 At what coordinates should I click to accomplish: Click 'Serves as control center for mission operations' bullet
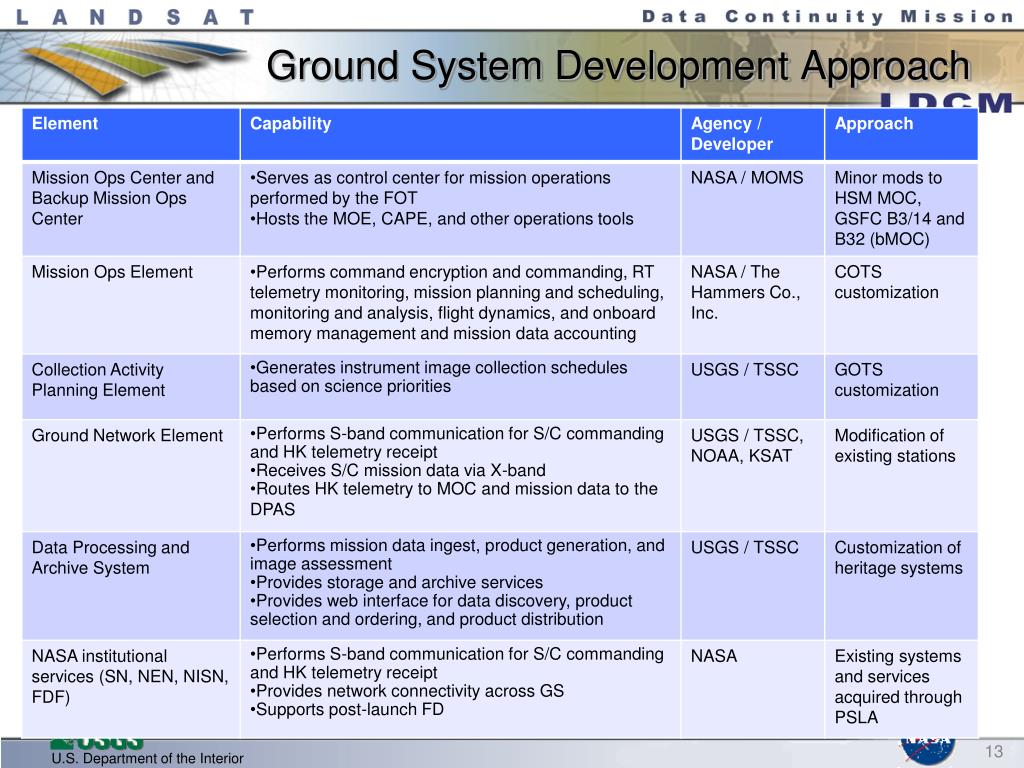coord(430,188)
